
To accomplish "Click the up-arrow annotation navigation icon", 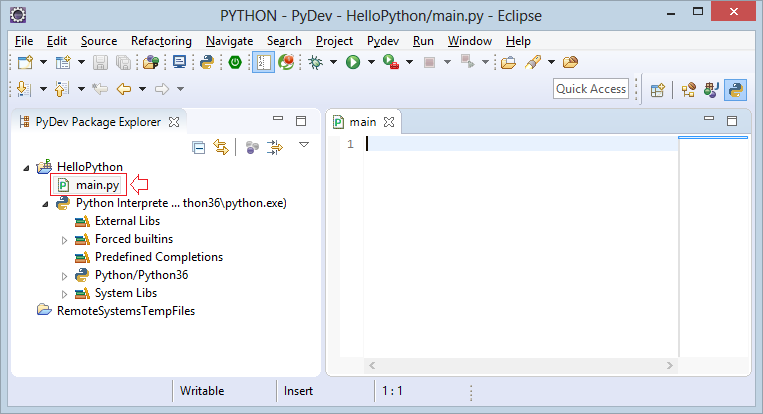I will tap(62, 89).
